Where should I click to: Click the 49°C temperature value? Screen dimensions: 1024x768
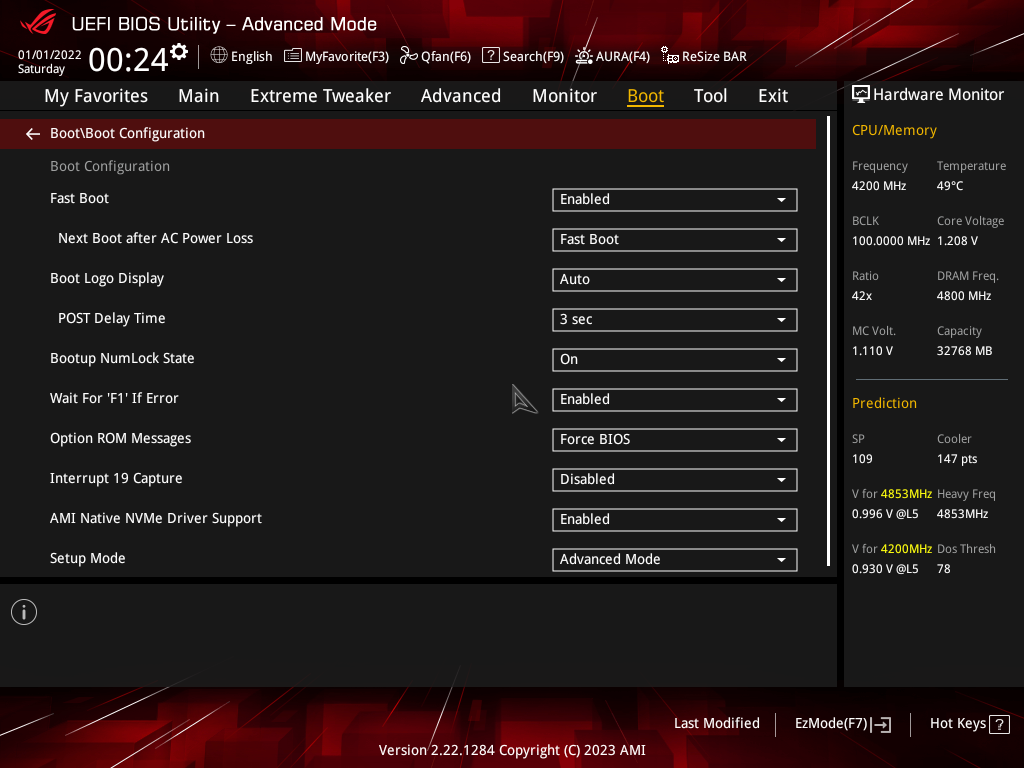tap(950, 186)
